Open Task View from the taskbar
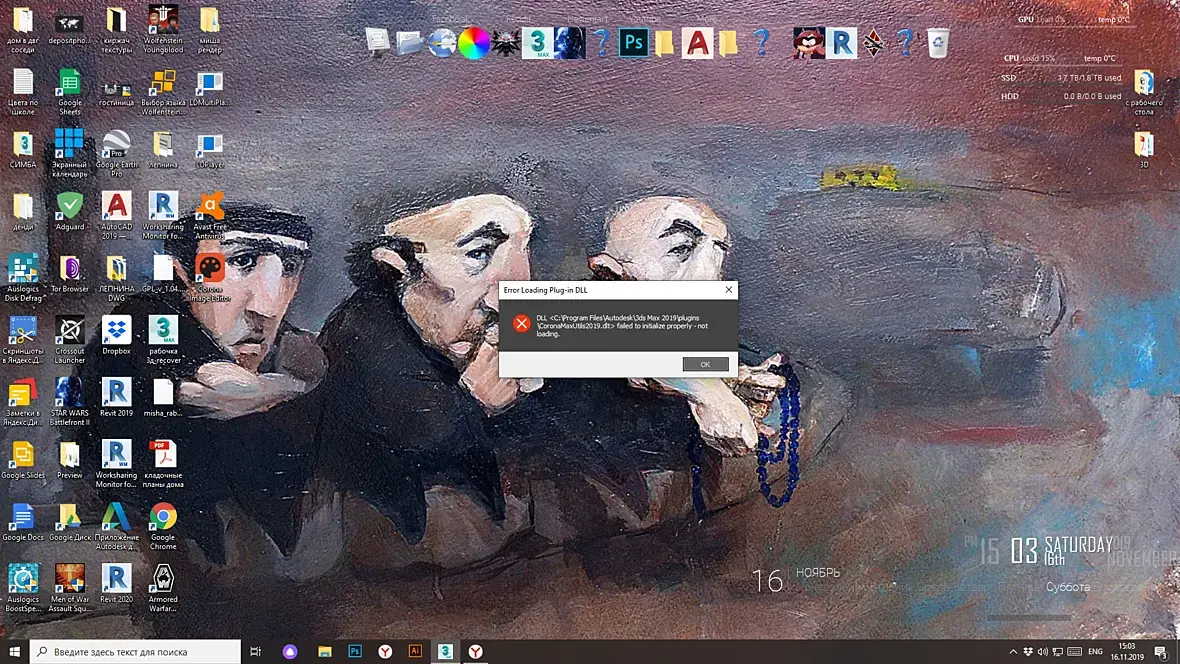 [256, 652]
